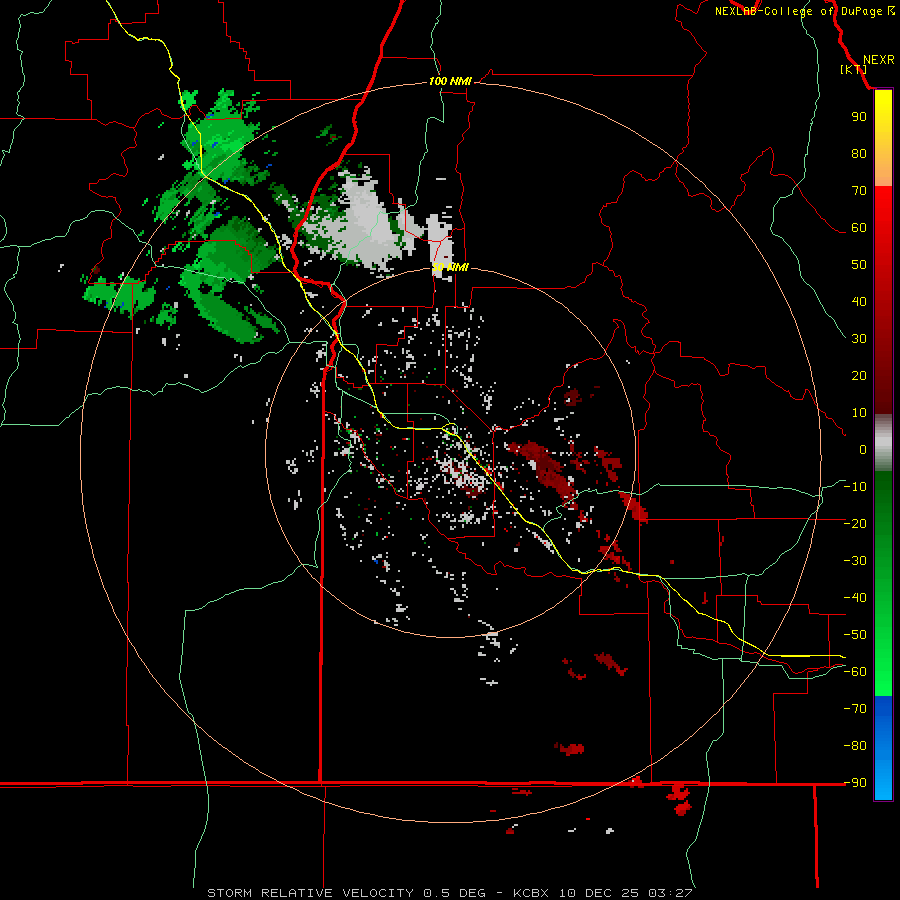Click the KCBX station identifier
The width and height of the screenshot is (900, 900).
pos(531,893)
